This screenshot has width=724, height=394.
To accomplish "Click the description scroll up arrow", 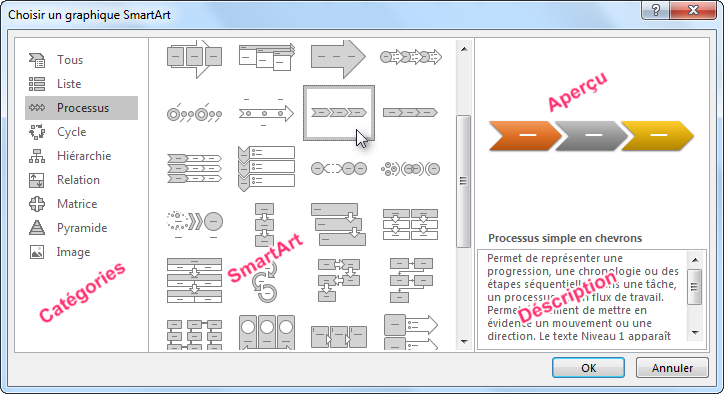I will [695, 260].
